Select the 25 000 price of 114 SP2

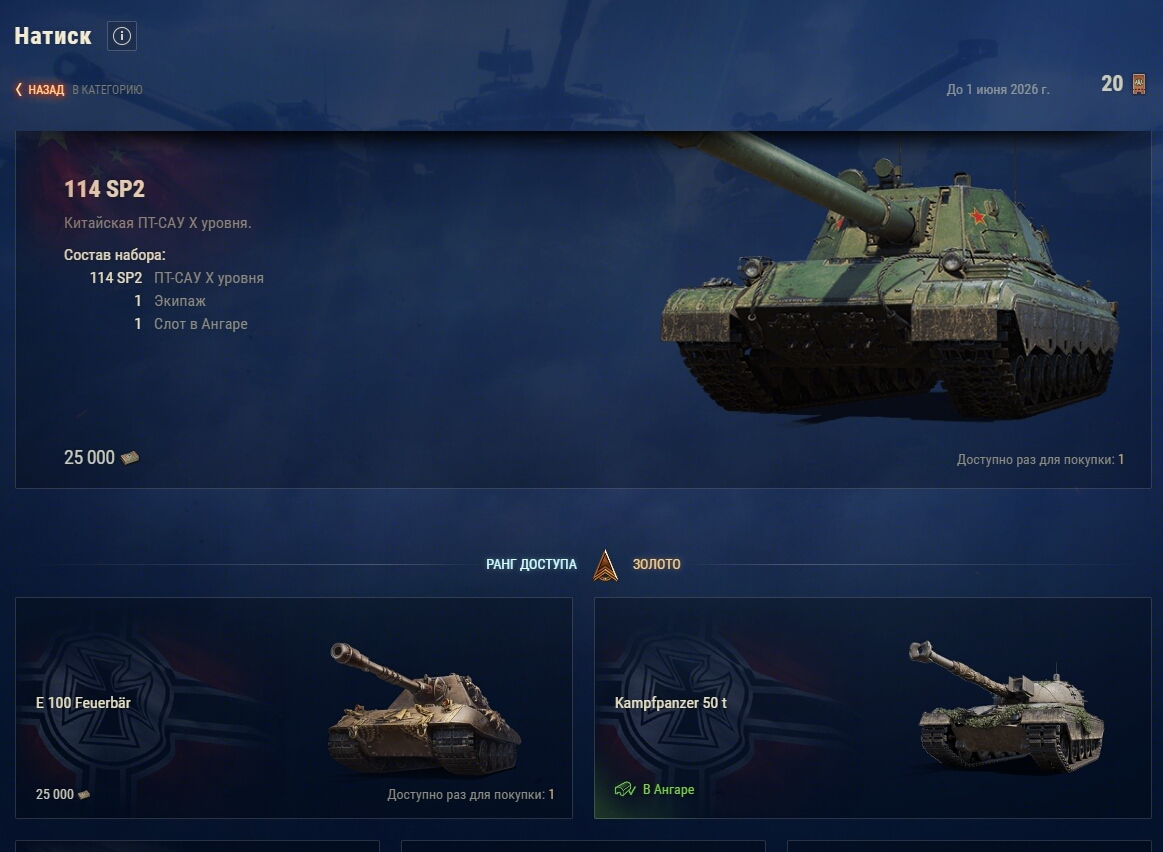(x=89, y=458)
